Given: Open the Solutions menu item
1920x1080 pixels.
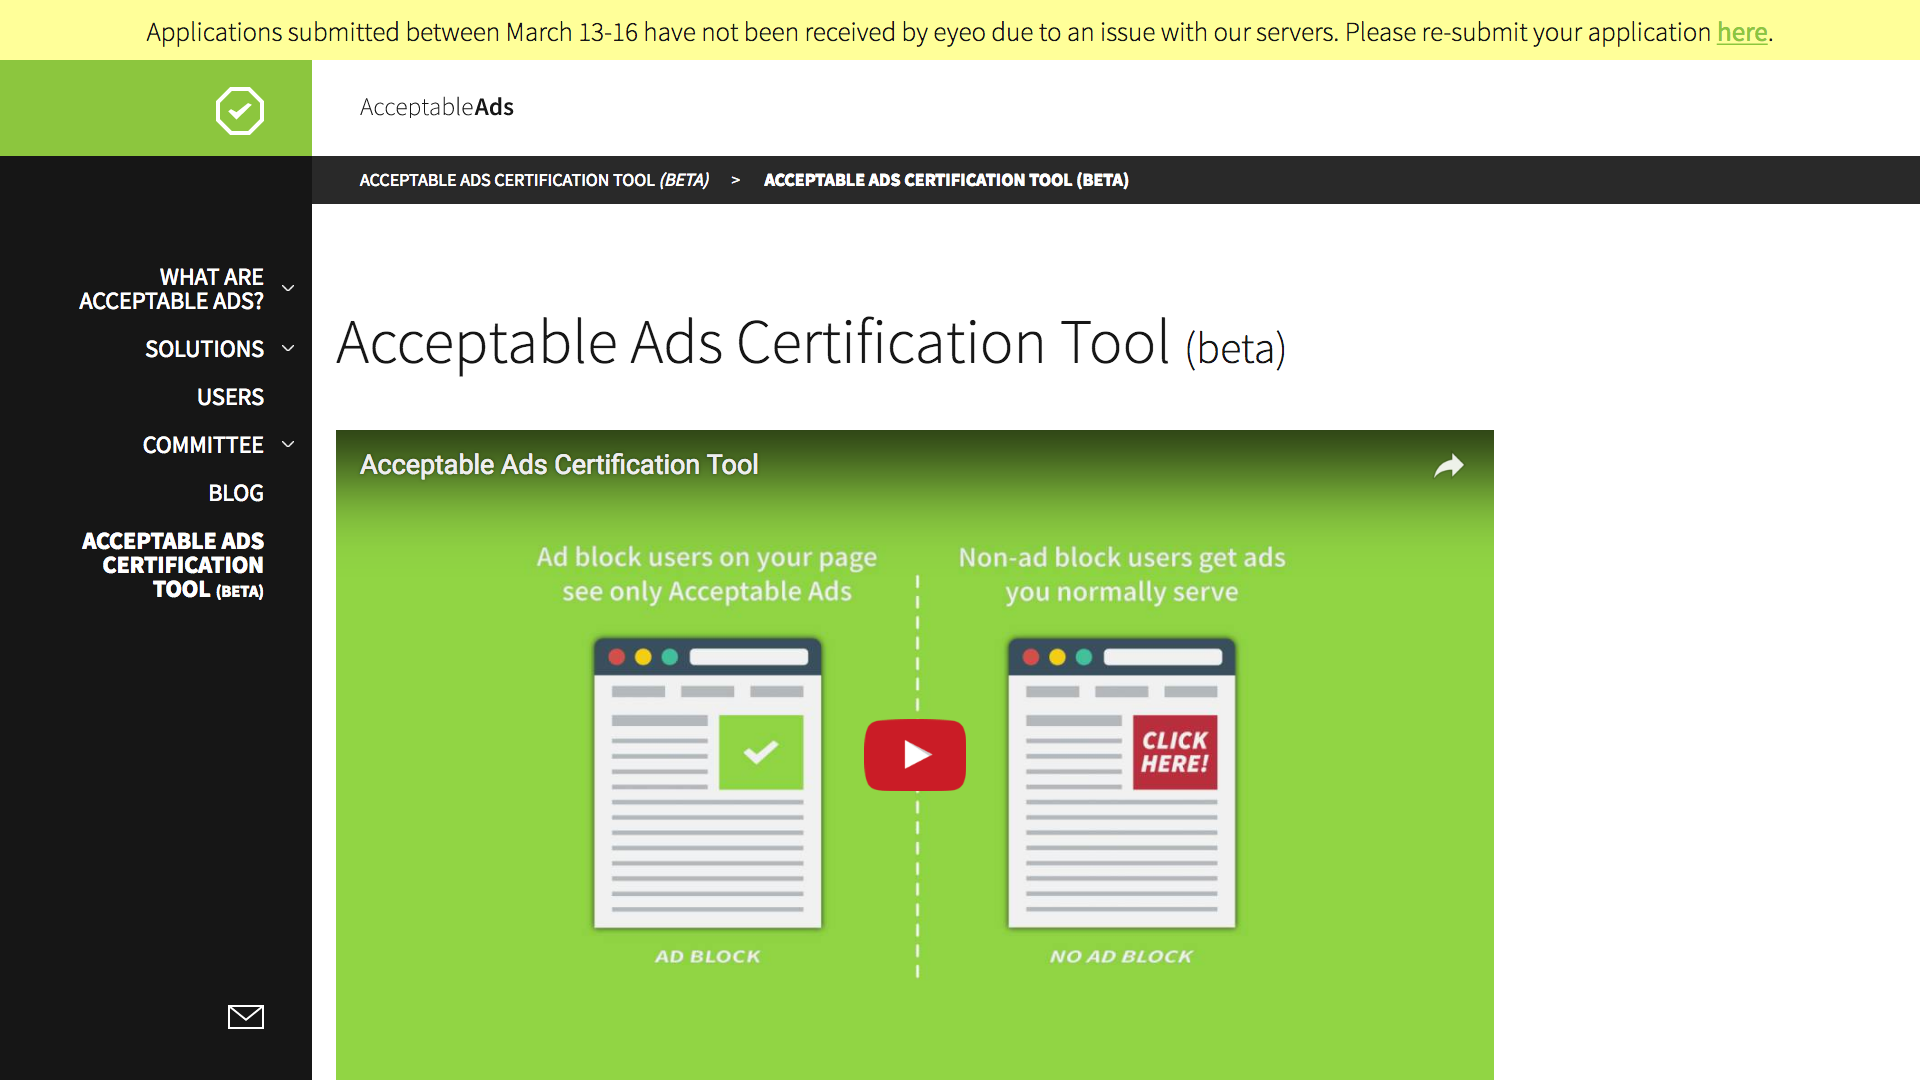Looking at the screenshot, I should coord(204,349).
